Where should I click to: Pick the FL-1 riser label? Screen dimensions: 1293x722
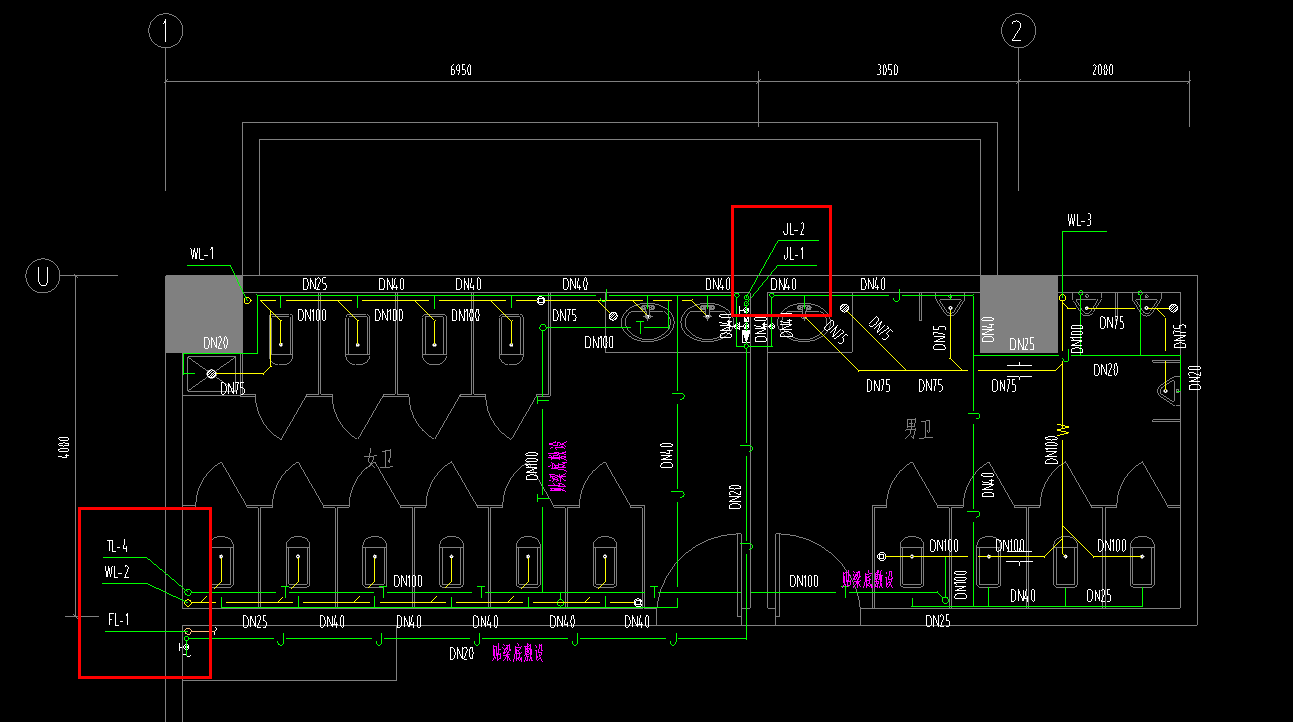(x=119, y=620)
